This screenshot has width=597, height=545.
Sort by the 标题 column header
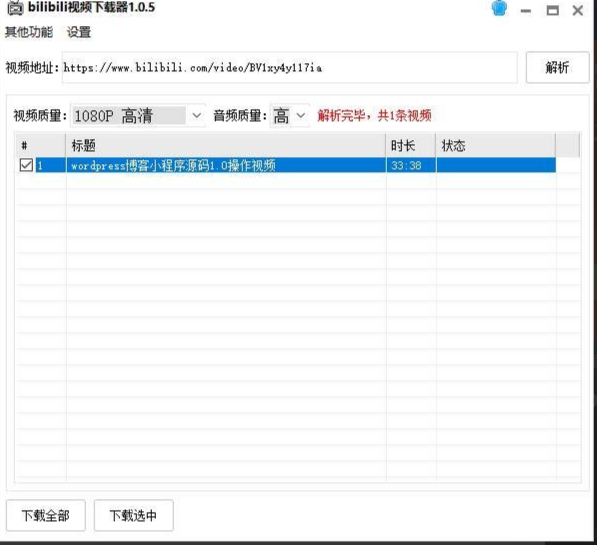point(226,145)
